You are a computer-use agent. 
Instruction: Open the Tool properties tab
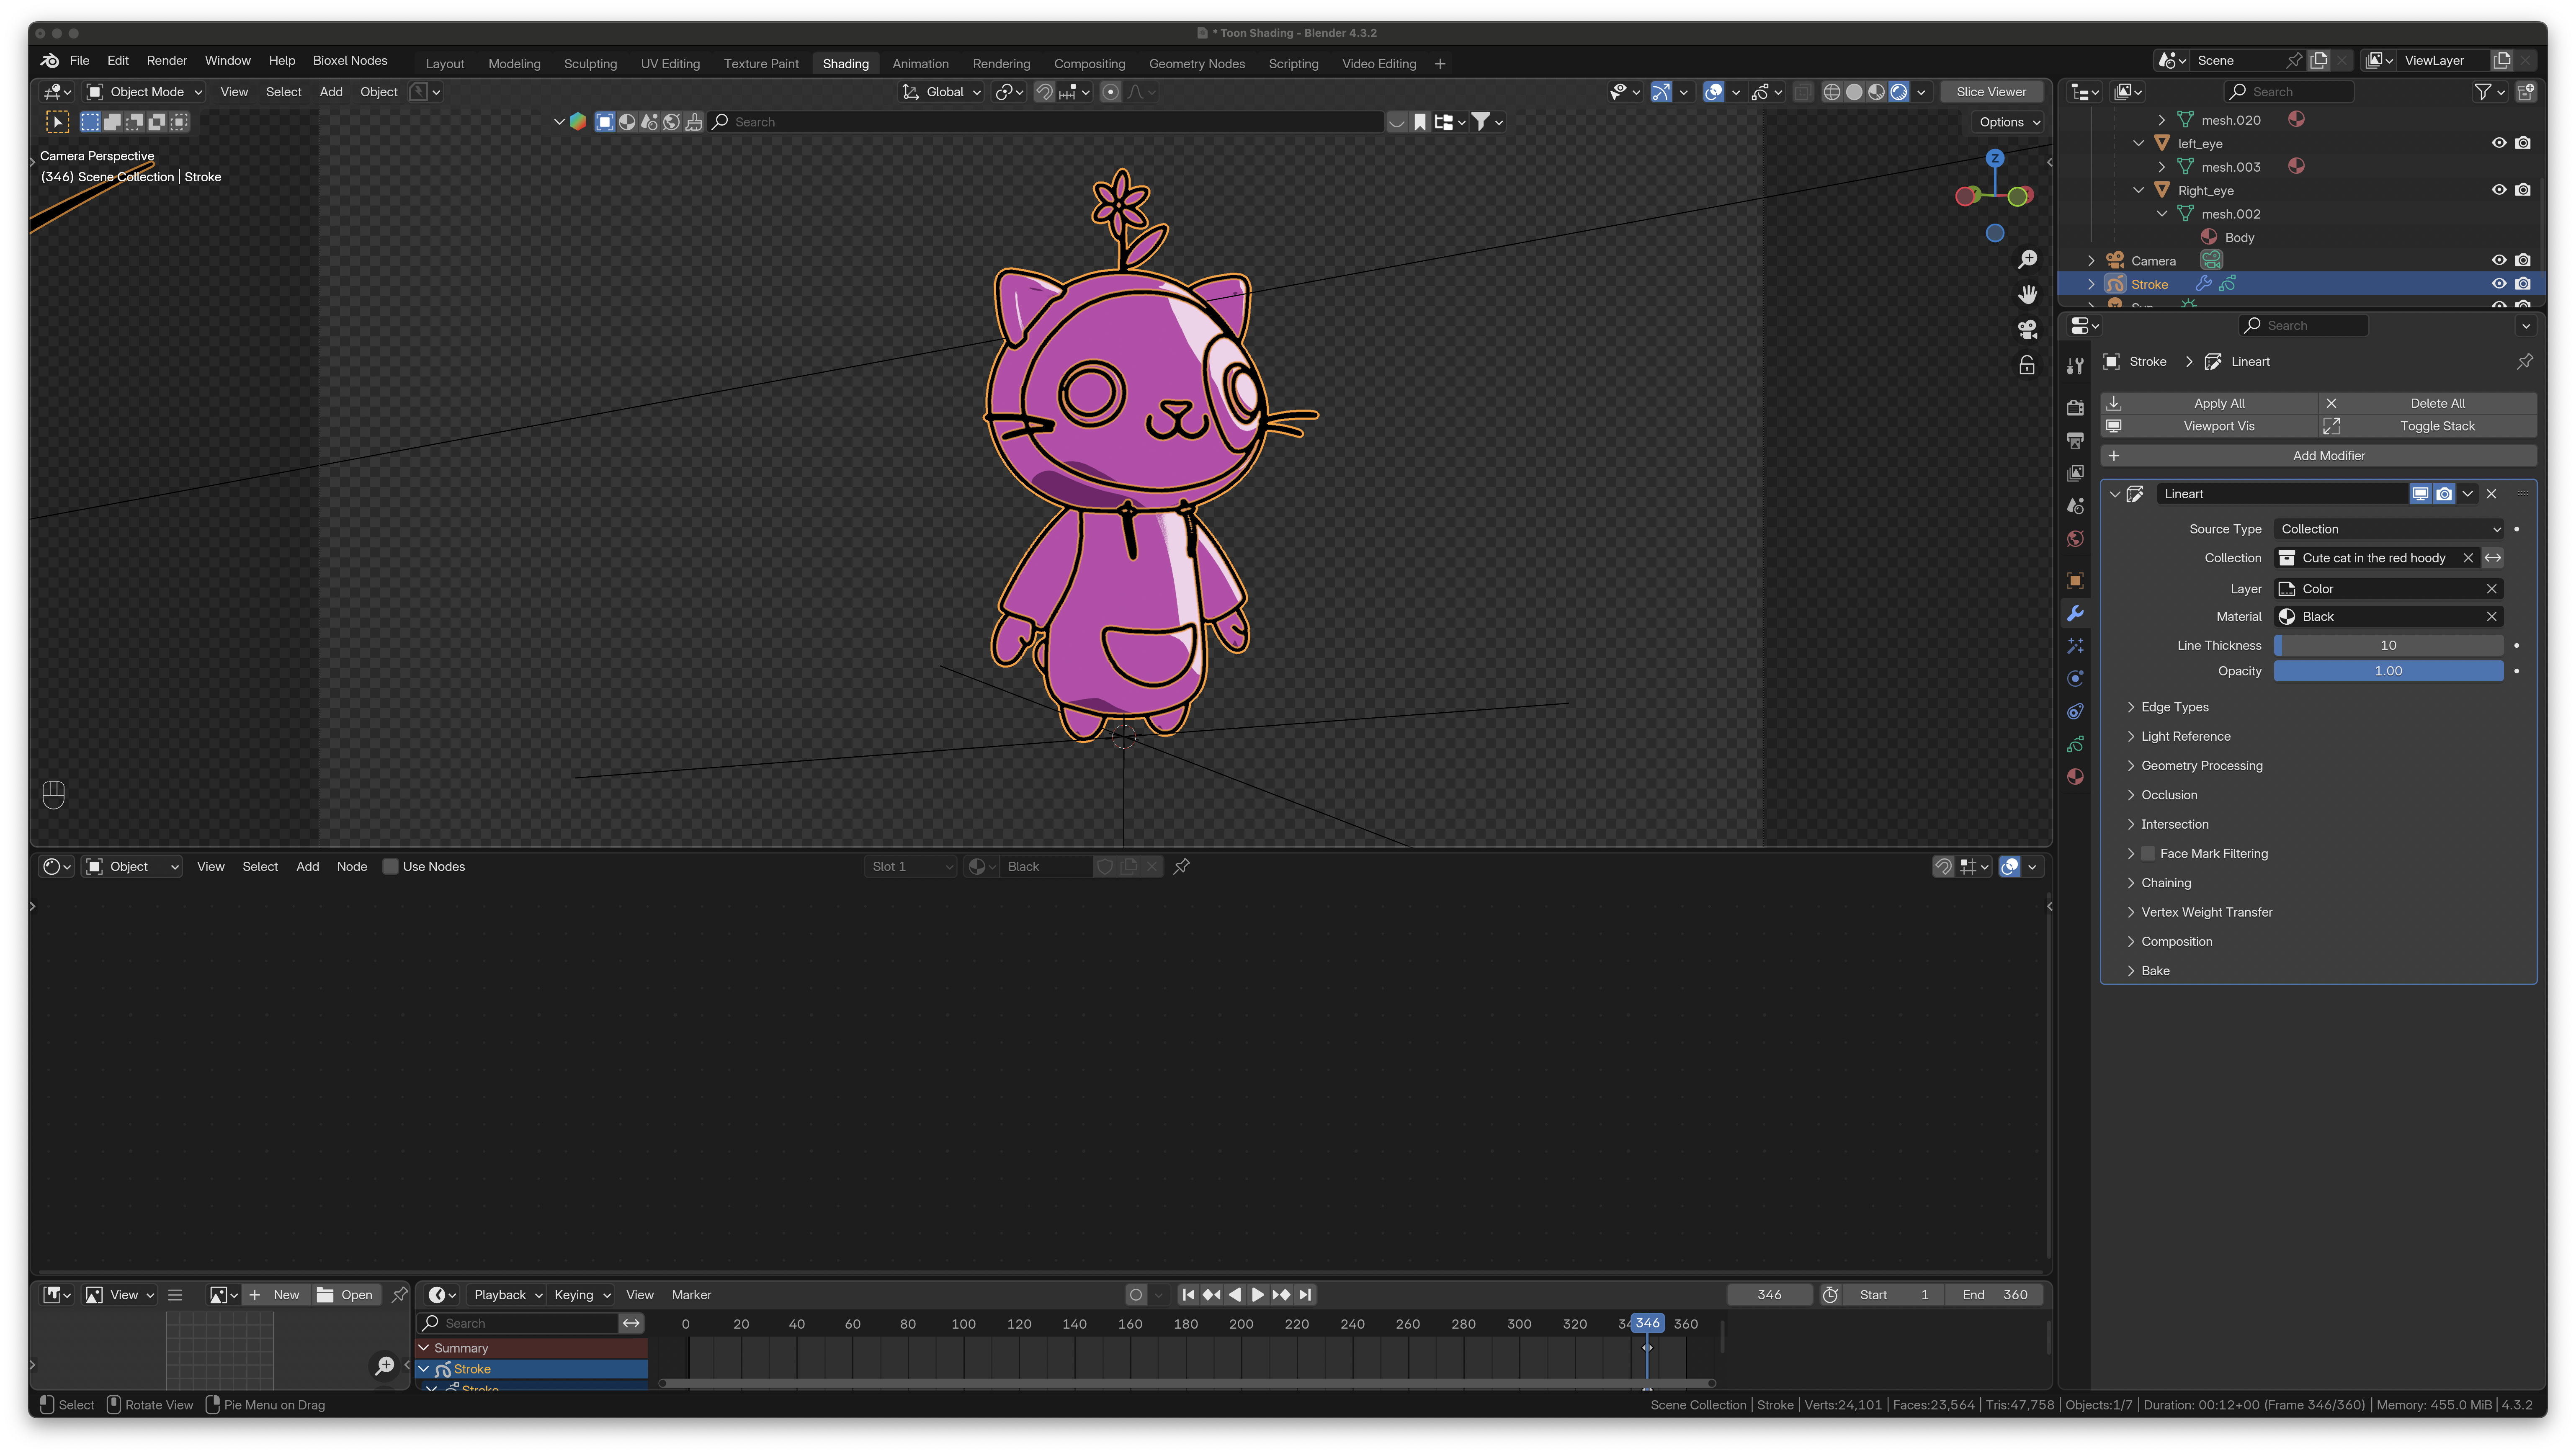(2075, 366)
